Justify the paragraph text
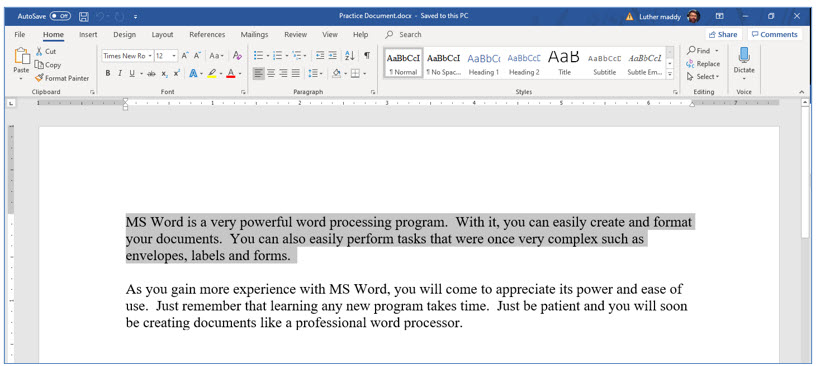818x366 pixels. coord(296,74)
